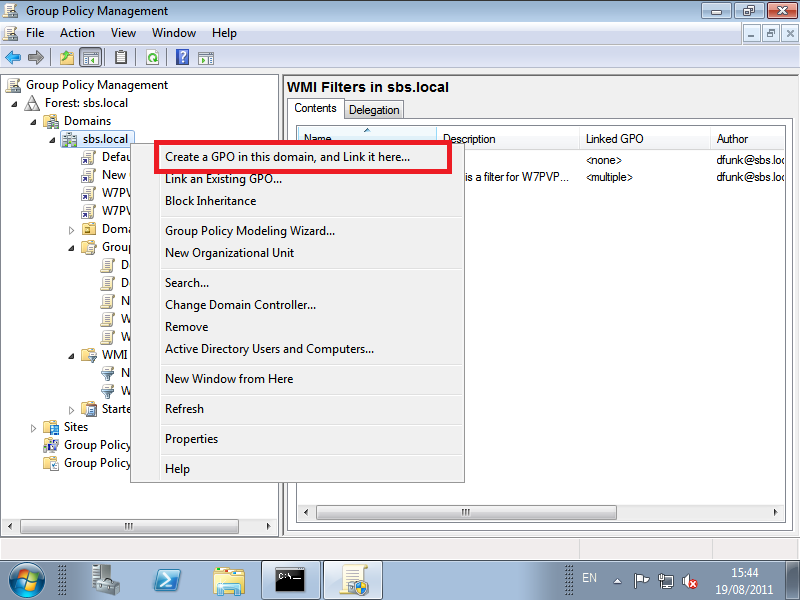Open Windows PowerShell from the taskbar
Viewport: 800px width, 600px height.
tap(166, 579)
